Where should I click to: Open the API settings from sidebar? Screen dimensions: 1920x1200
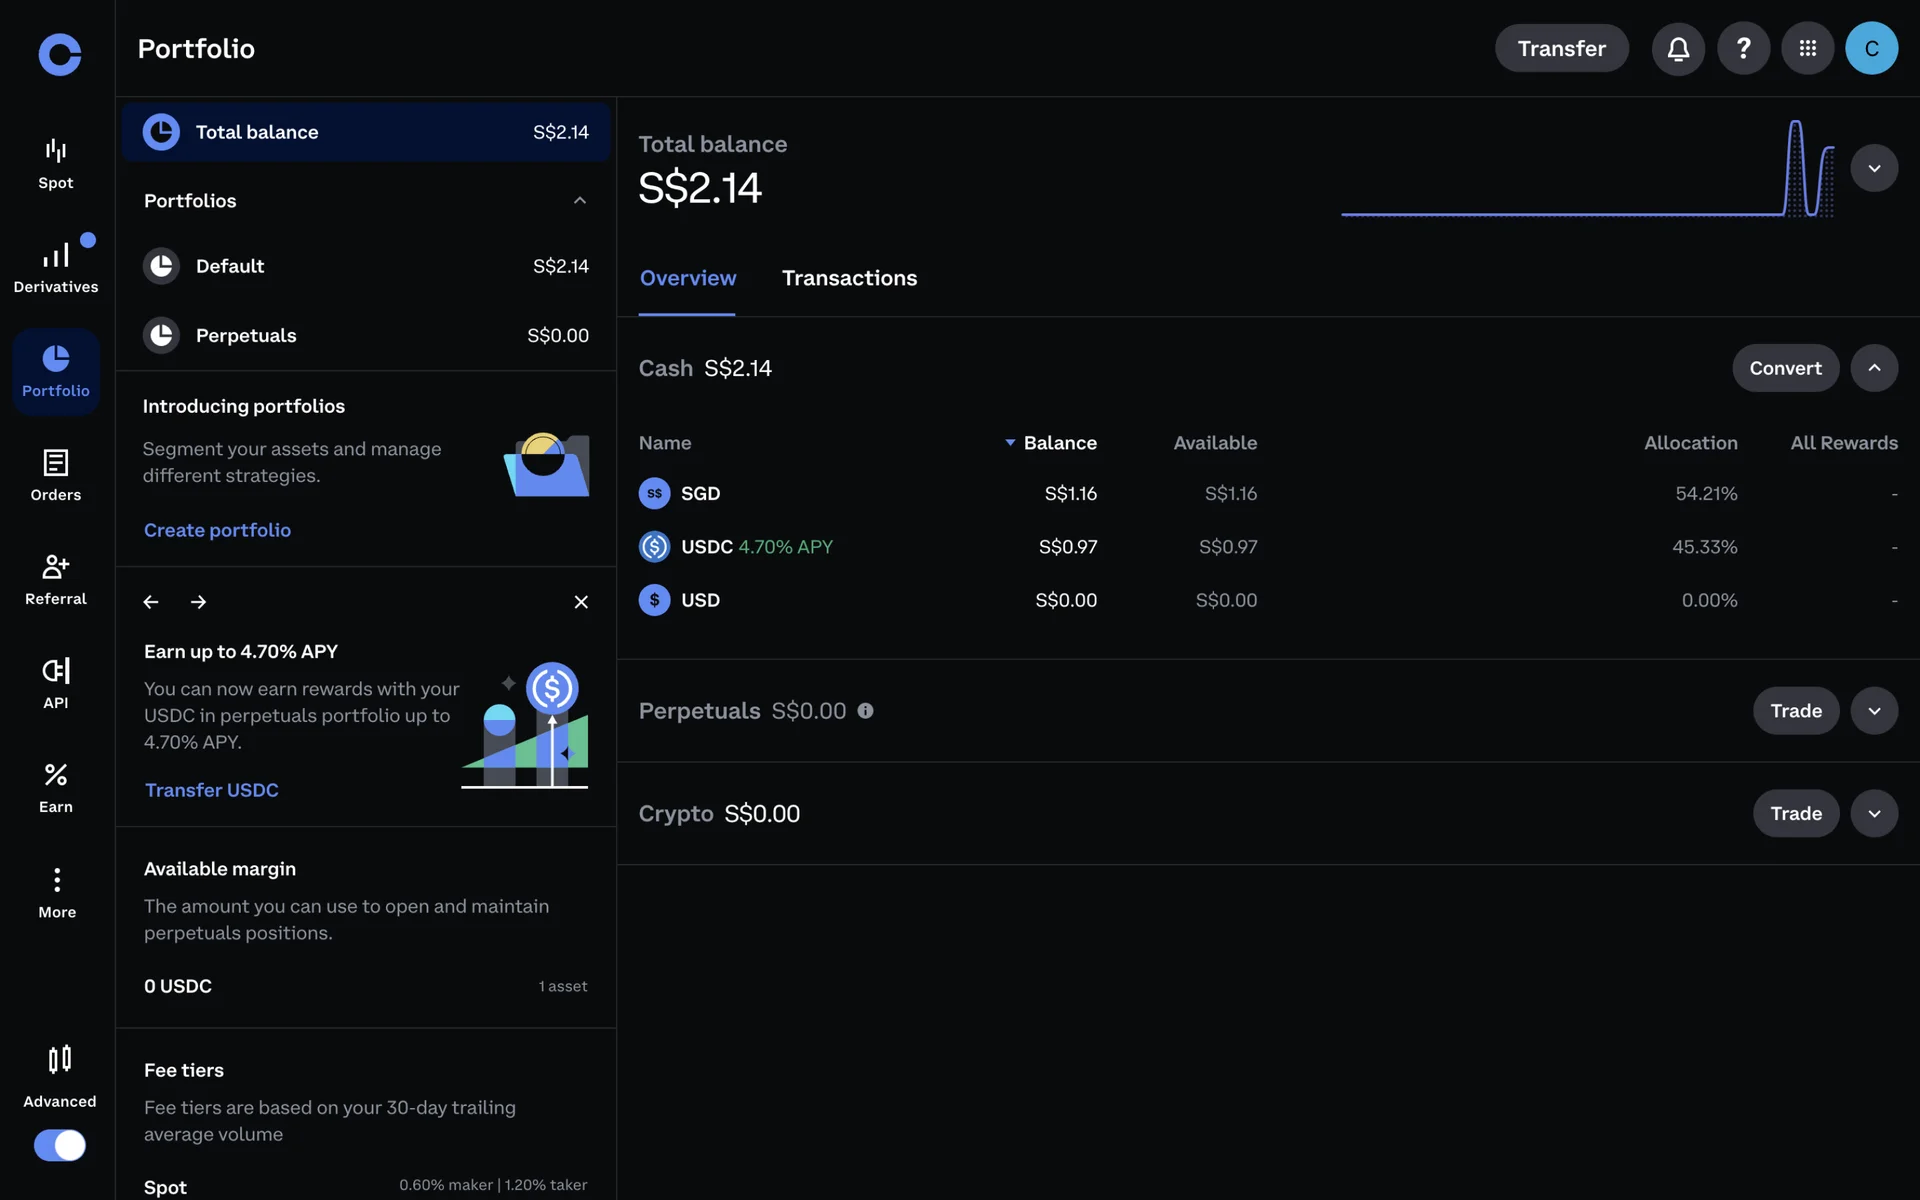click(x=56, y=683)
